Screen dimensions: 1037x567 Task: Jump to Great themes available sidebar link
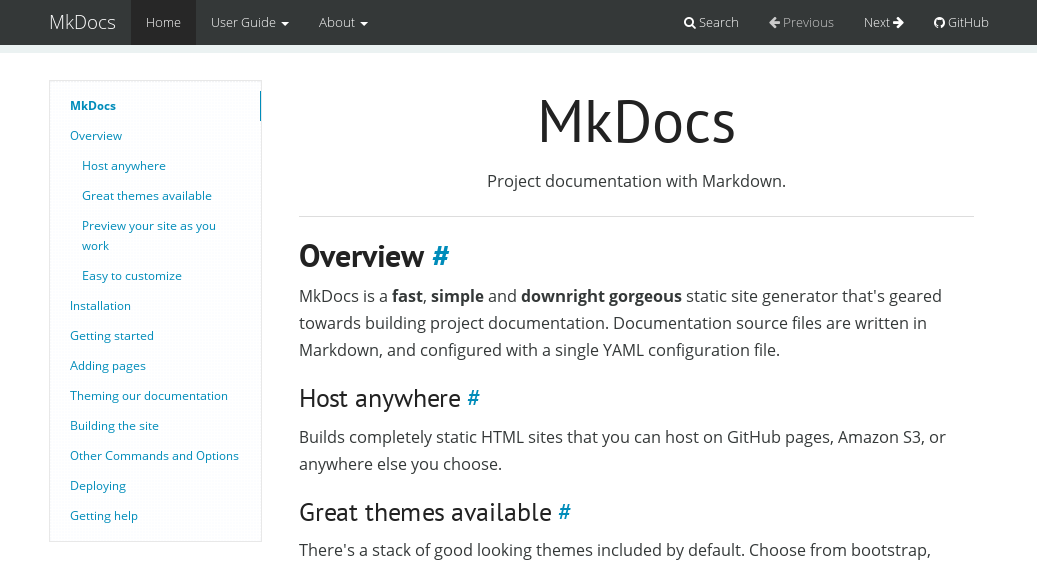[x=147, y=196]
